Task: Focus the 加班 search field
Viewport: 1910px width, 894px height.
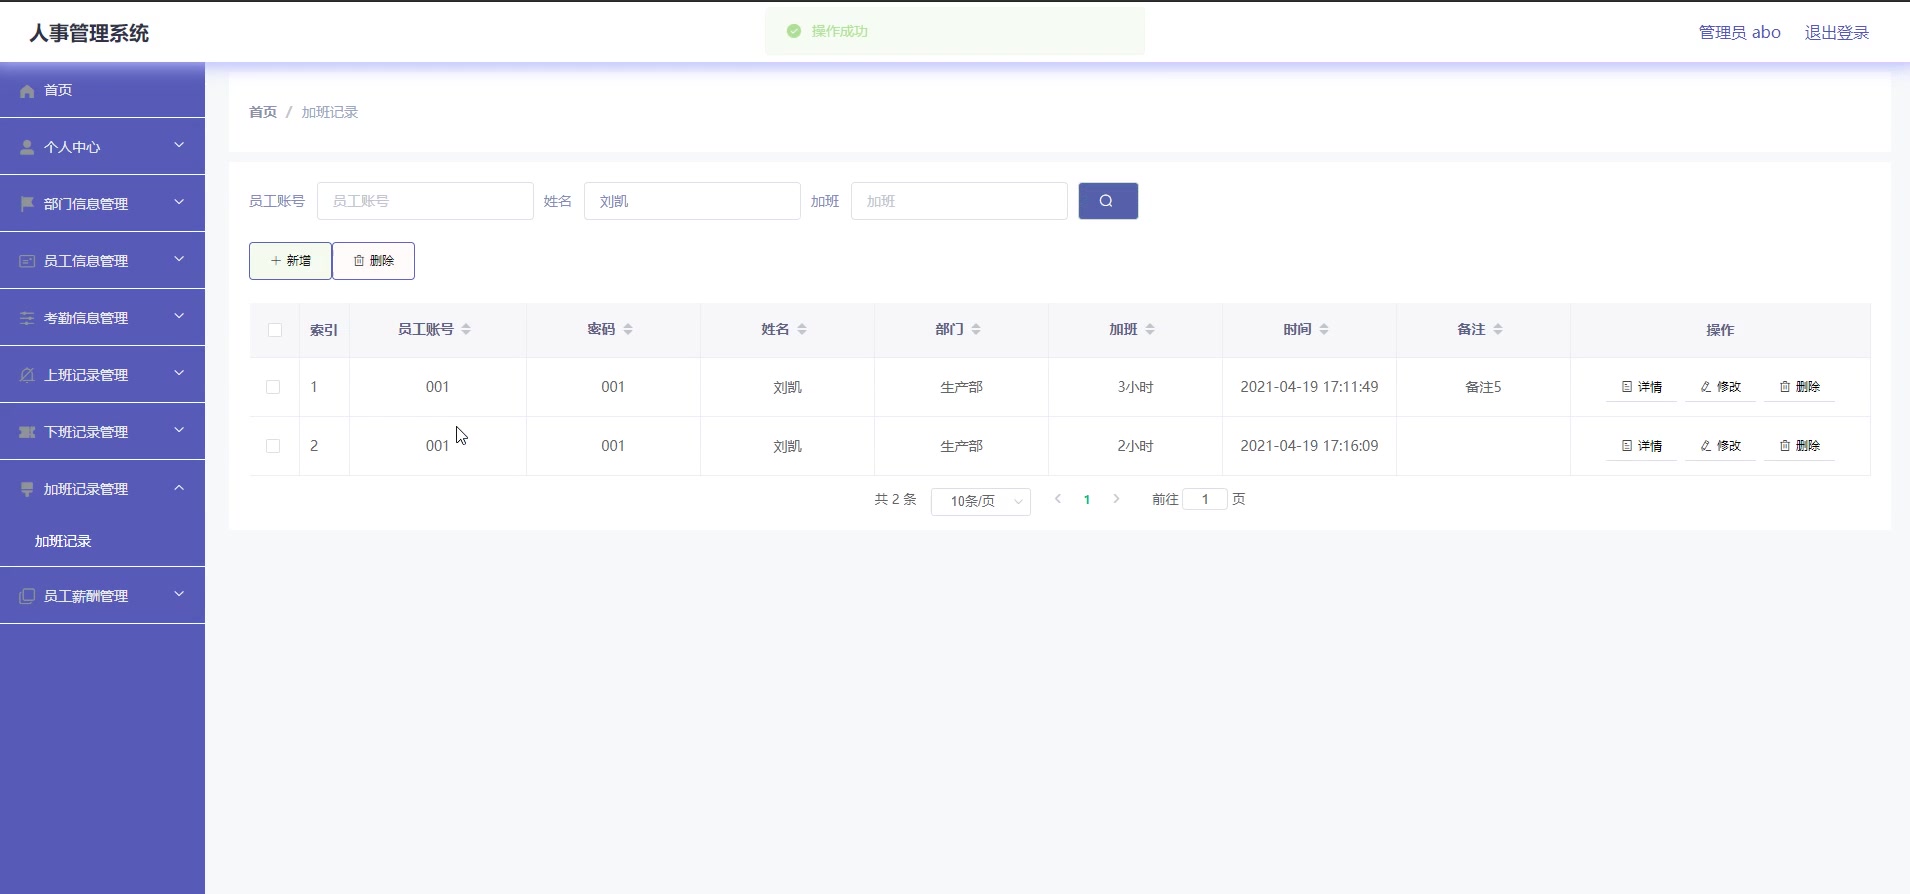Action: [x=959, y=201]
